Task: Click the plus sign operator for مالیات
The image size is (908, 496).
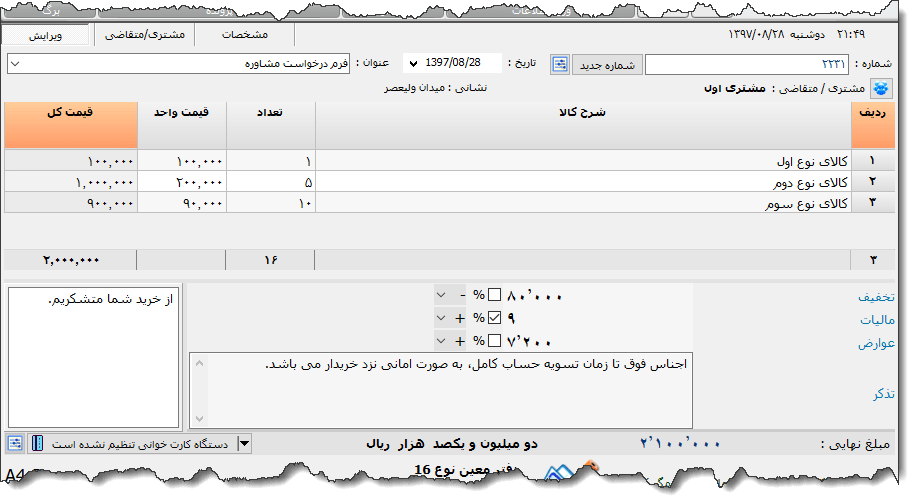Action: coord(460,318)
